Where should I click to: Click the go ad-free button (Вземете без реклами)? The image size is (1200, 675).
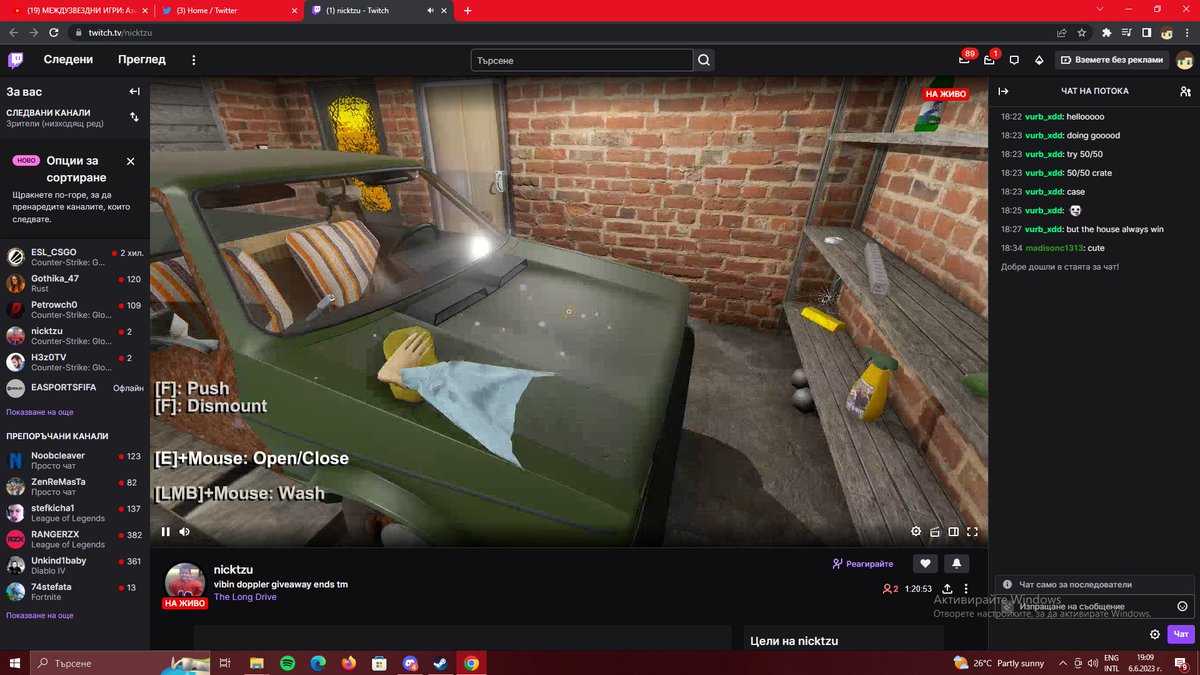1112,60
